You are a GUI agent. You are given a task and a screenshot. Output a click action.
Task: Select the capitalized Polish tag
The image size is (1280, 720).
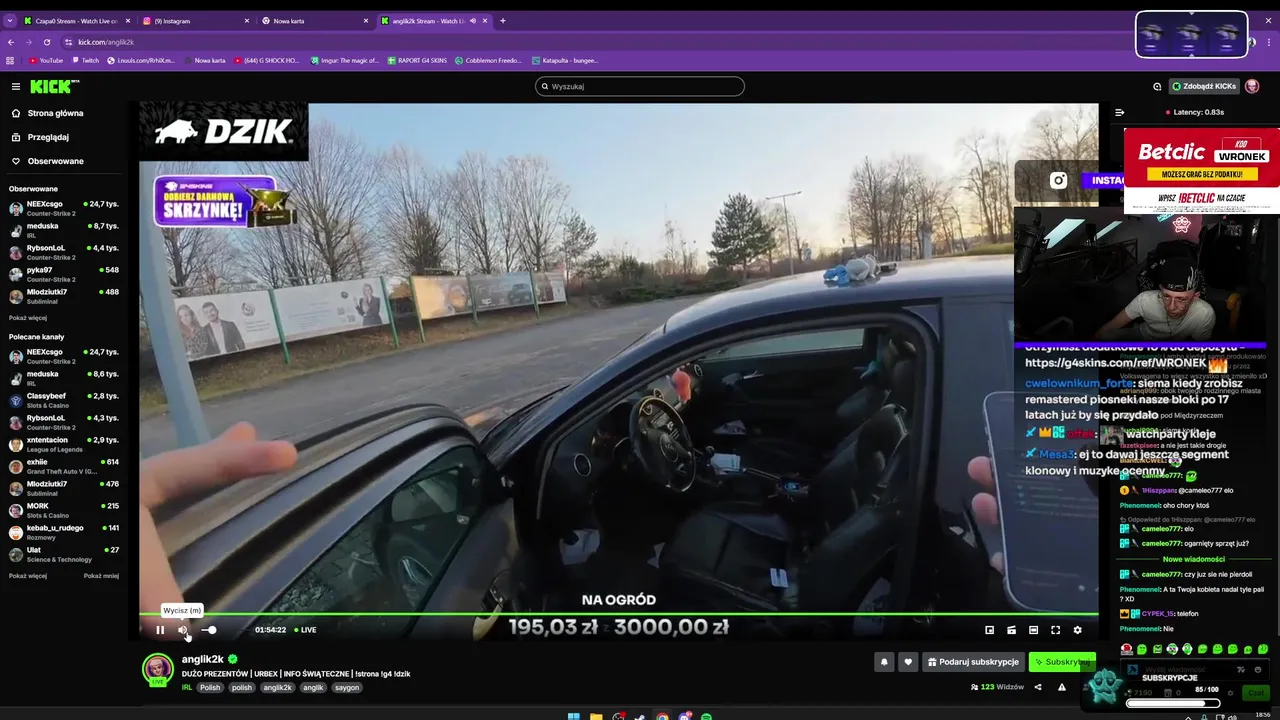tap(210, 688)
